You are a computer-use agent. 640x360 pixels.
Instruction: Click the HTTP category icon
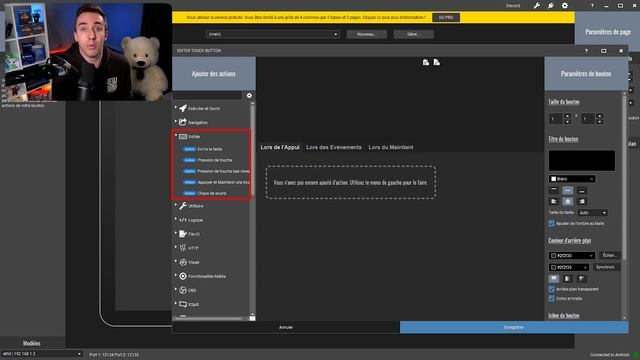point(183,248)
